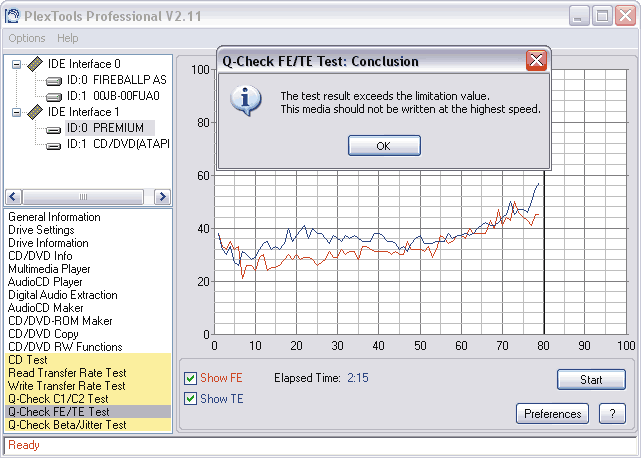Select the IDE Interface 0 label
The width and height of the screenshot is (641, 458).
coord(84,64)
